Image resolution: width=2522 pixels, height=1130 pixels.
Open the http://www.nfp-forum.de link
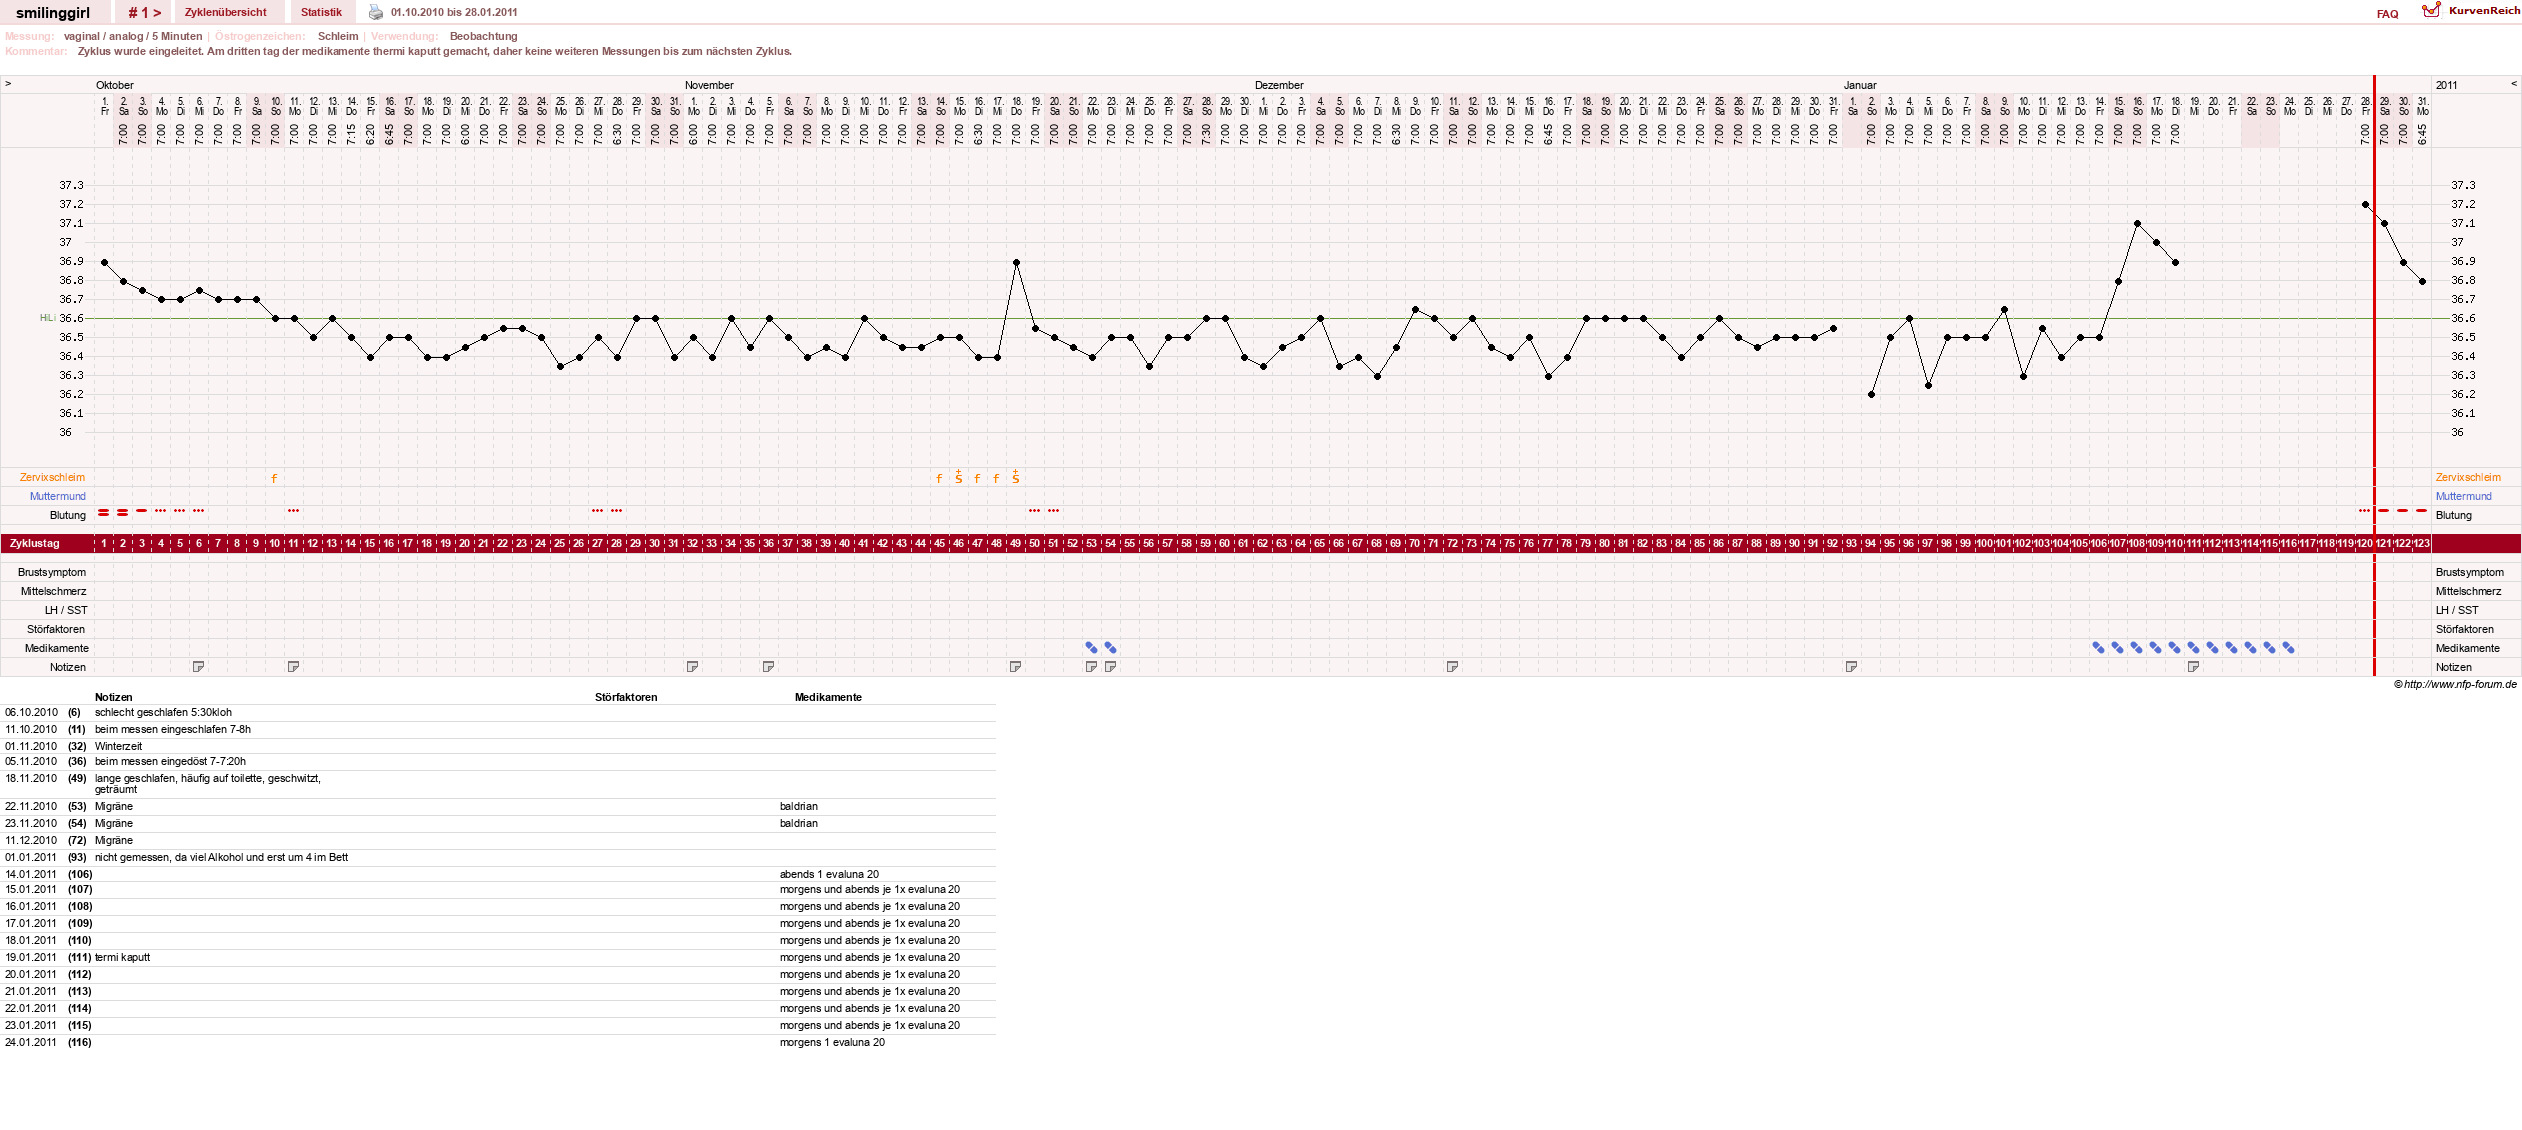[2460, 684]
